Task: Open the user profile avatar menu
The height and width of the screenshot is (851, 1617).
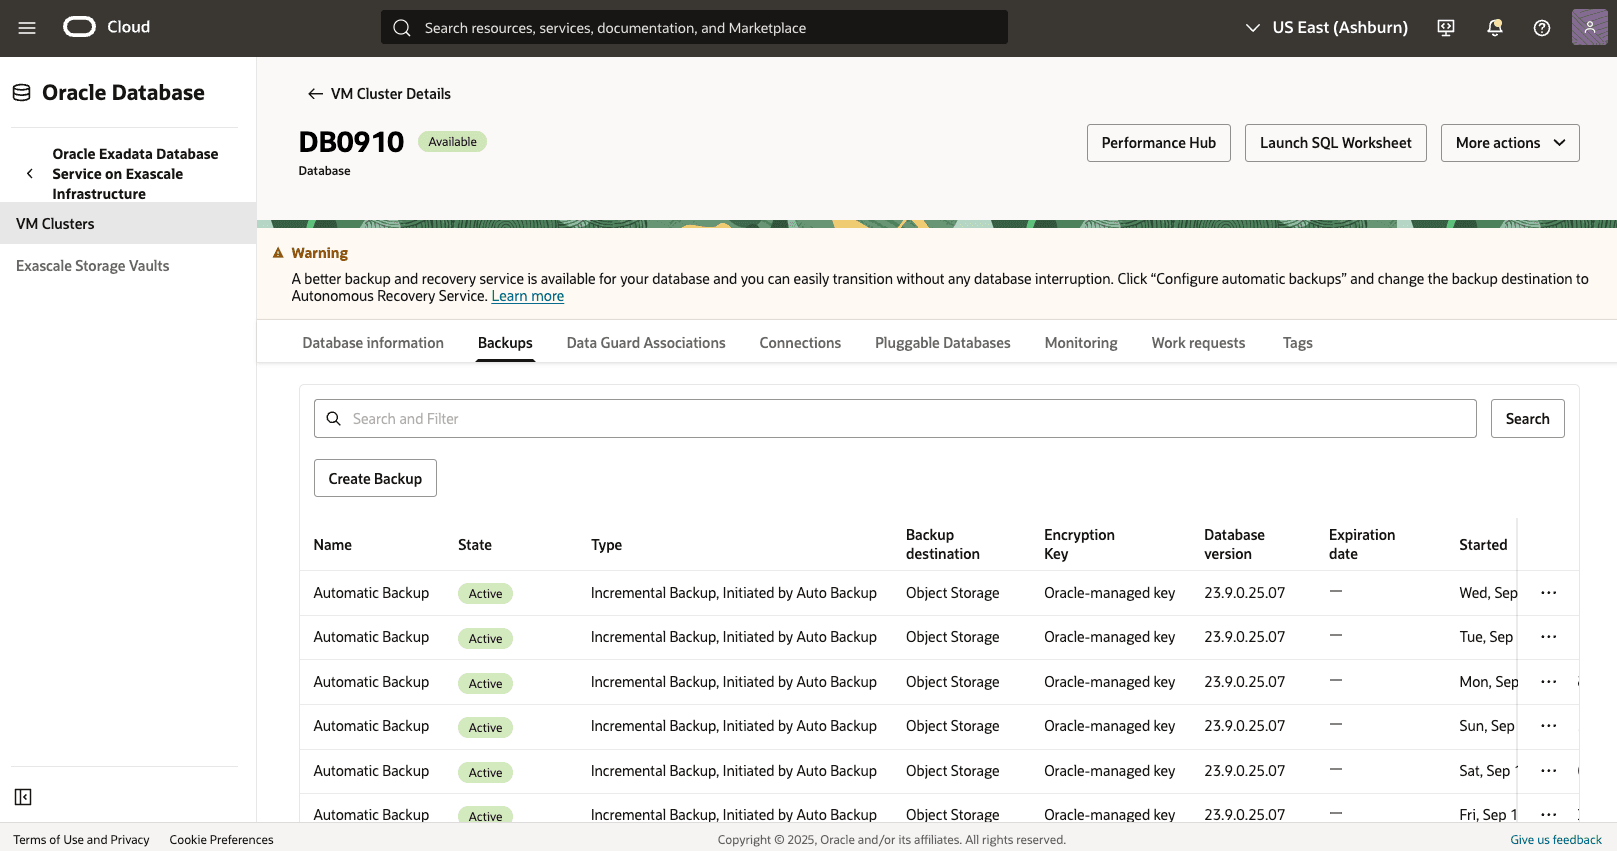Action: [x=1589, y=27]
